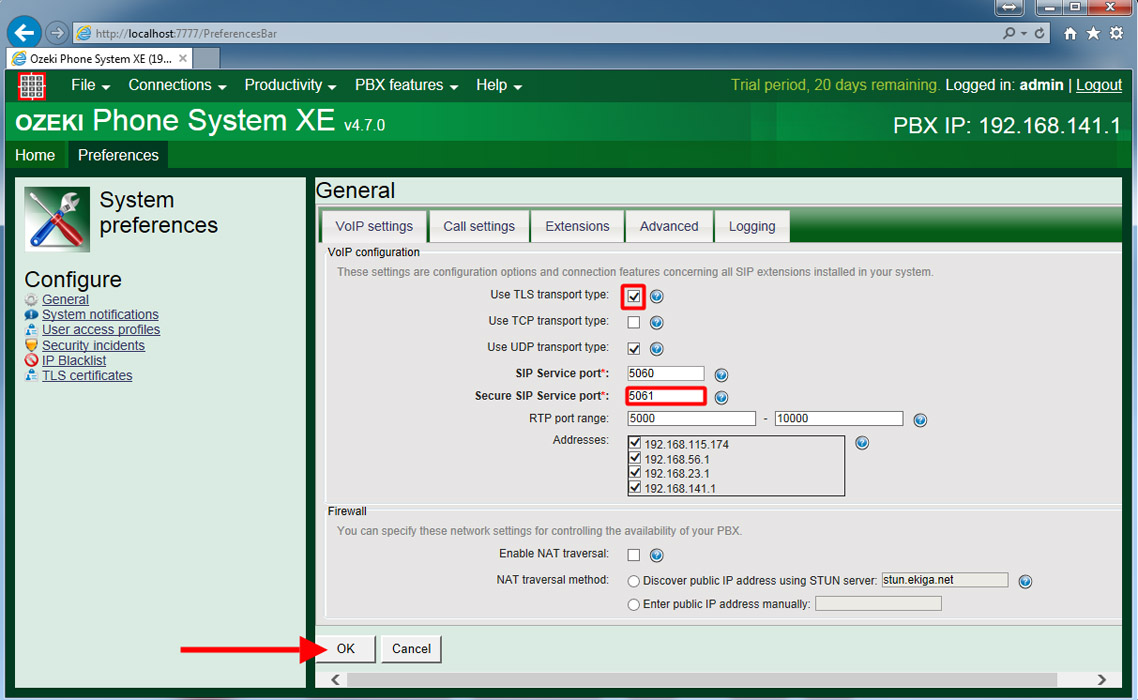Click the System preferences wrench and screwdriver icon
Viewport: 1138px width, 700px height.
(x=57, y=219)
